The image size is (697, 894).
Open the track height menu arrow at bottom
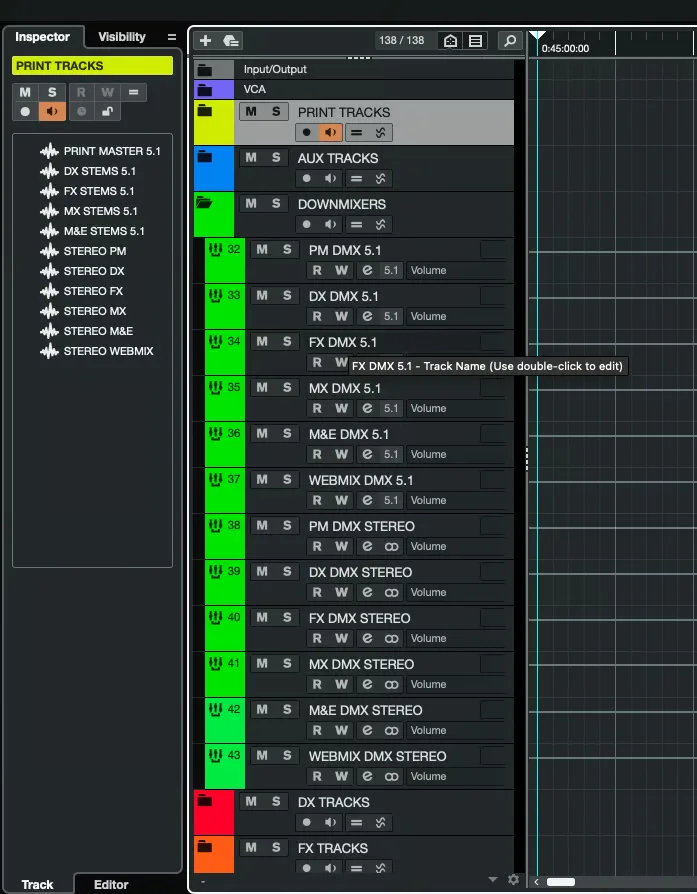[493, 880]
